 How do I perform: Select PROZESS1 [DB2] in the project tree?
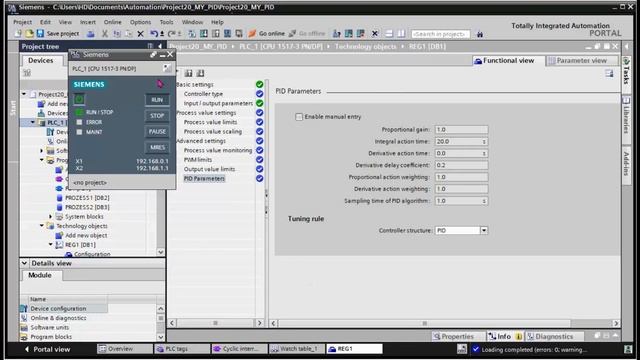(x=87, y=198)
